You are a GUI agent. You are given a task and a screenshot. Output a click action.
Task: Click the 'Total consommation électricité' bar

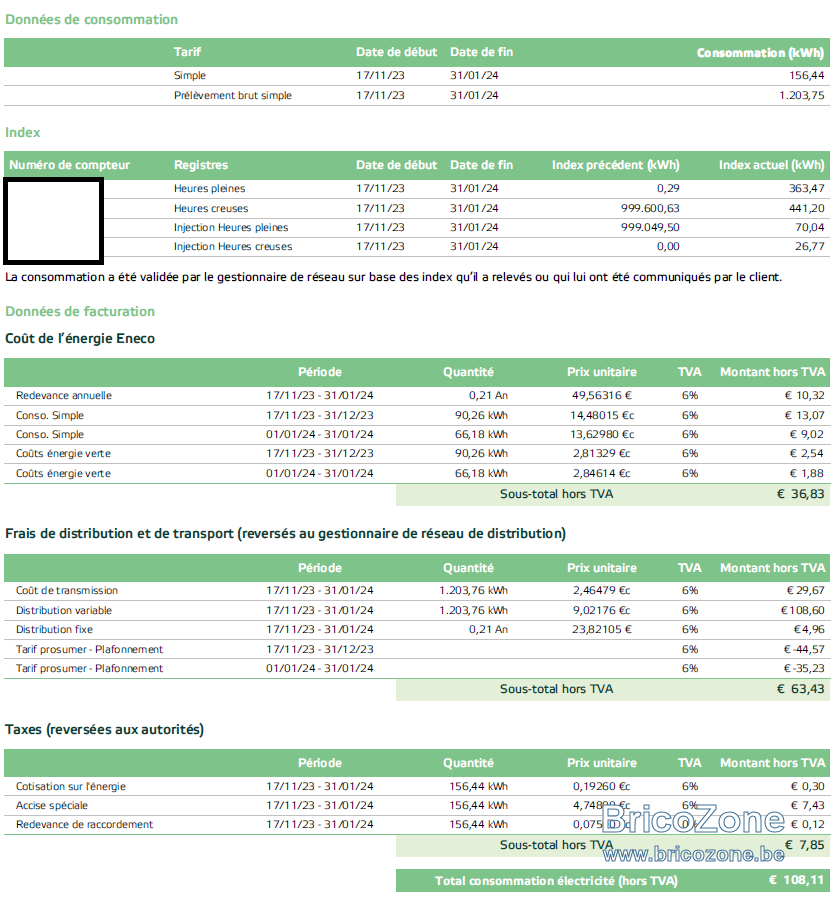coord(613,880)
